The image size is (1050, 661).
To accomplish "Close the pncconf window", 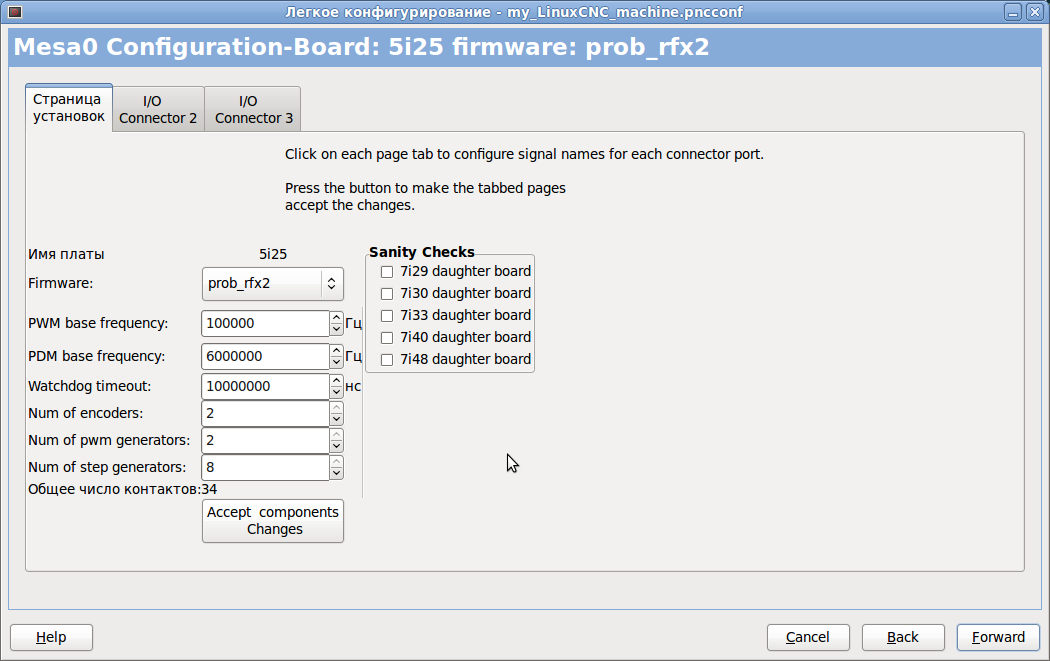I will tap(1035, 12).
